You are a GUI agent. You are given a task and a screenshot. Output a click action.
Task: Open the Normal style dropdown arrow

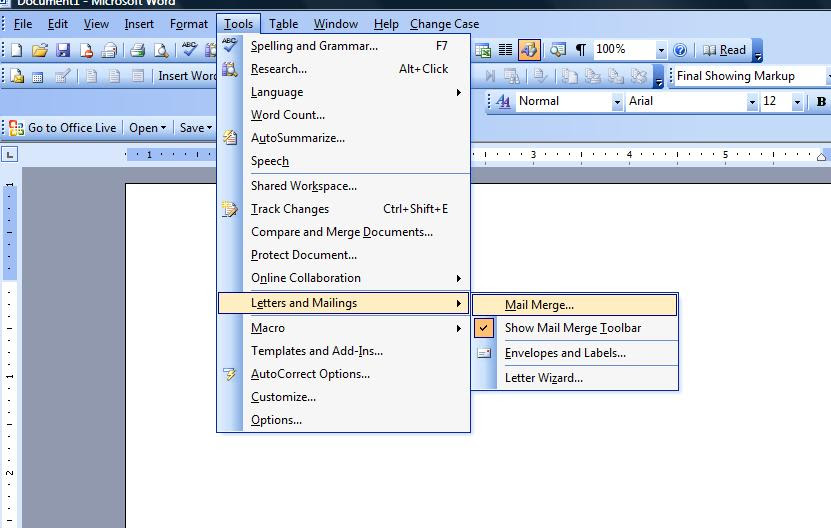617,101
